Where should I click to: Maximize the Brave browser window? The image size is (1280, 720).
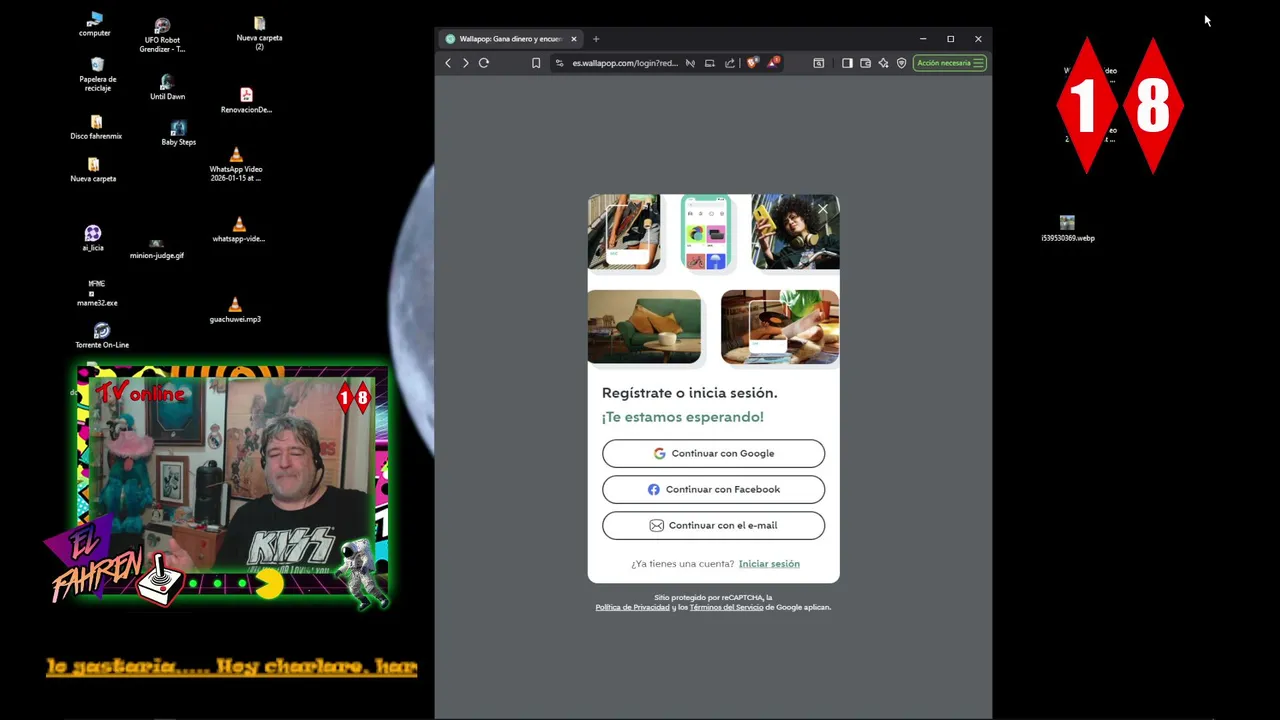(x=951, y=39)
